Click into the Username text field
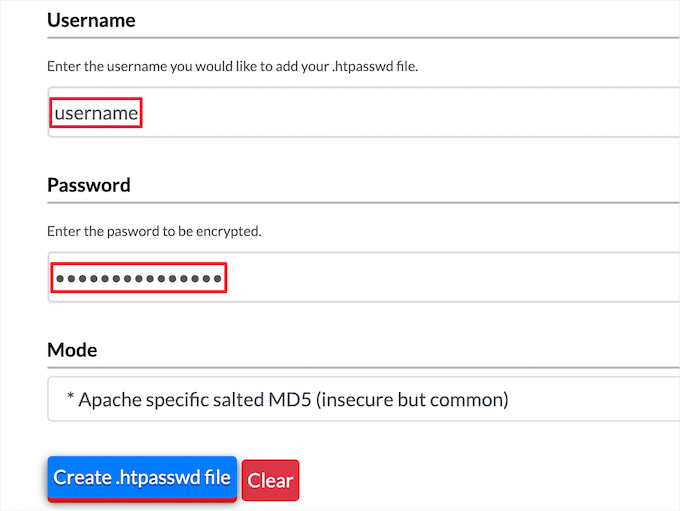680x511 pixels. pos(400,113)
